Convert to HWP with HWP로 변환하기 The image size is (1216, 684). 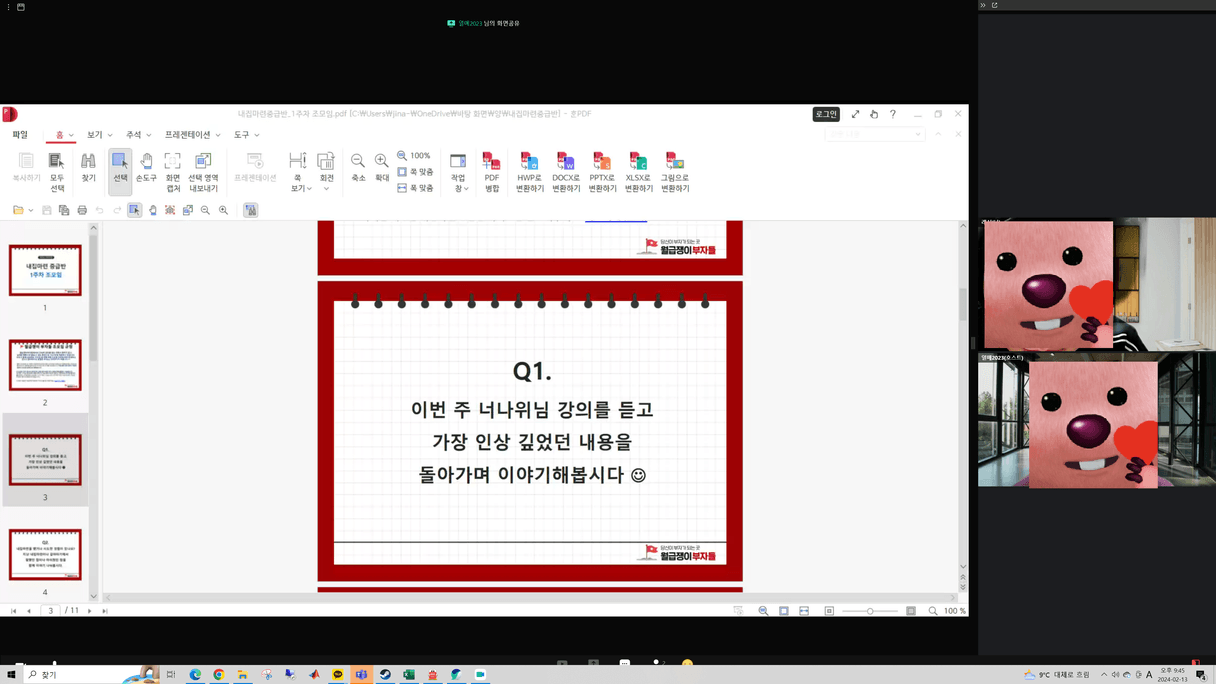[x=530, y=171]
